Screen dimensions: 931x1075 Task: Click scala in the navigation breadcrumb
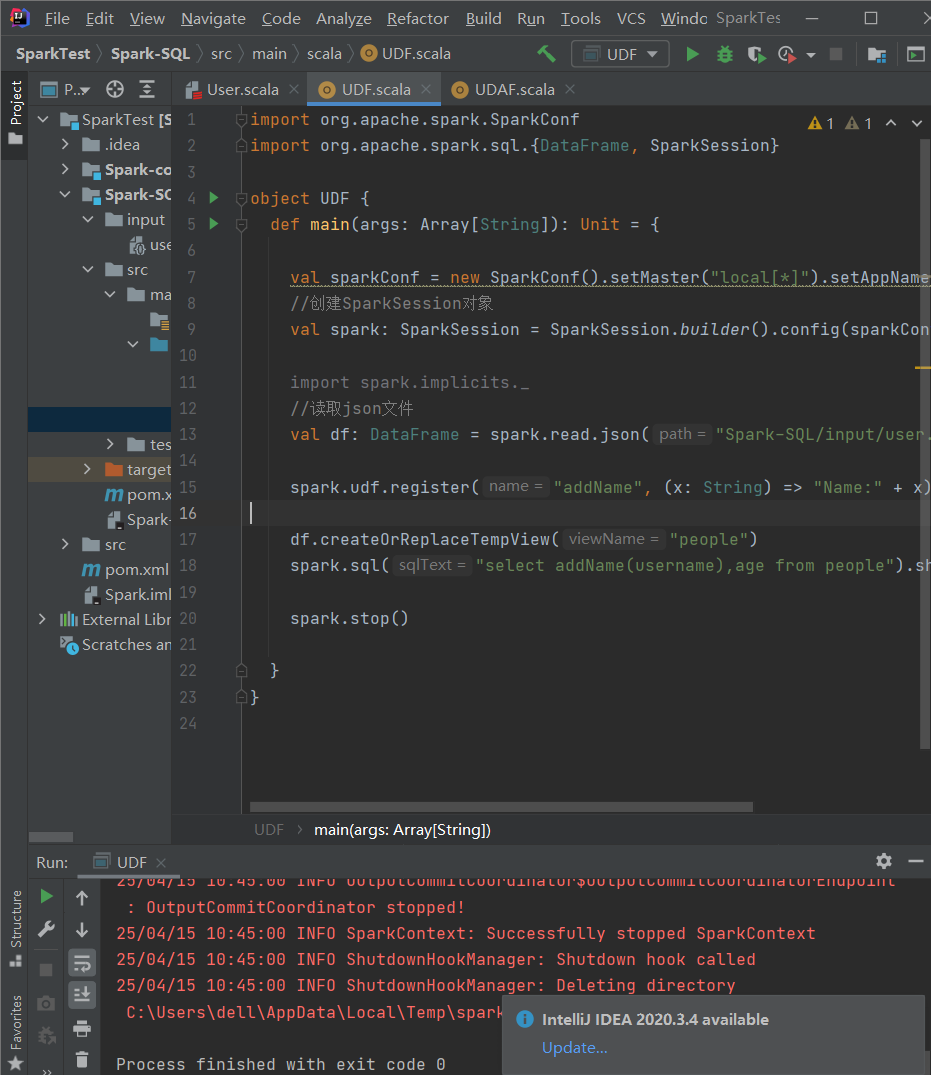click(x=324, y=53)
